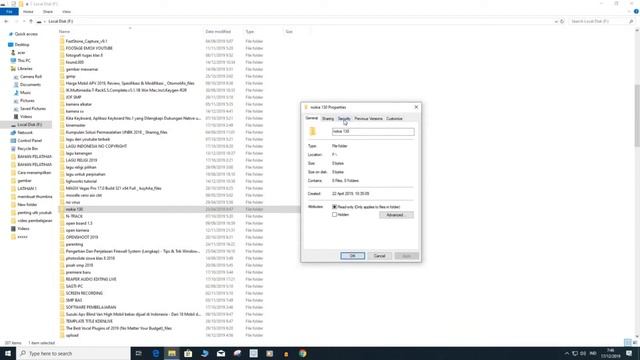Select the found.000 folder

[x=75, y=62]
